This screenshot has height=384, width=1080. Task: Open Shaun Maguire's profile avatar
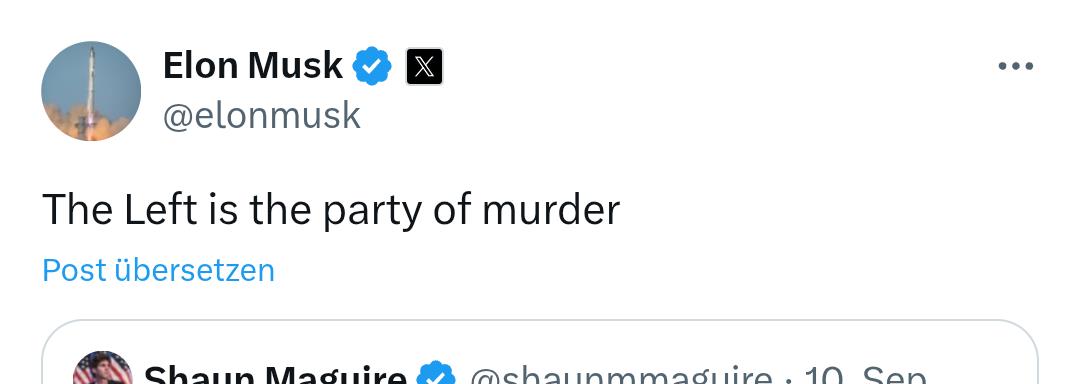(103, 368)
